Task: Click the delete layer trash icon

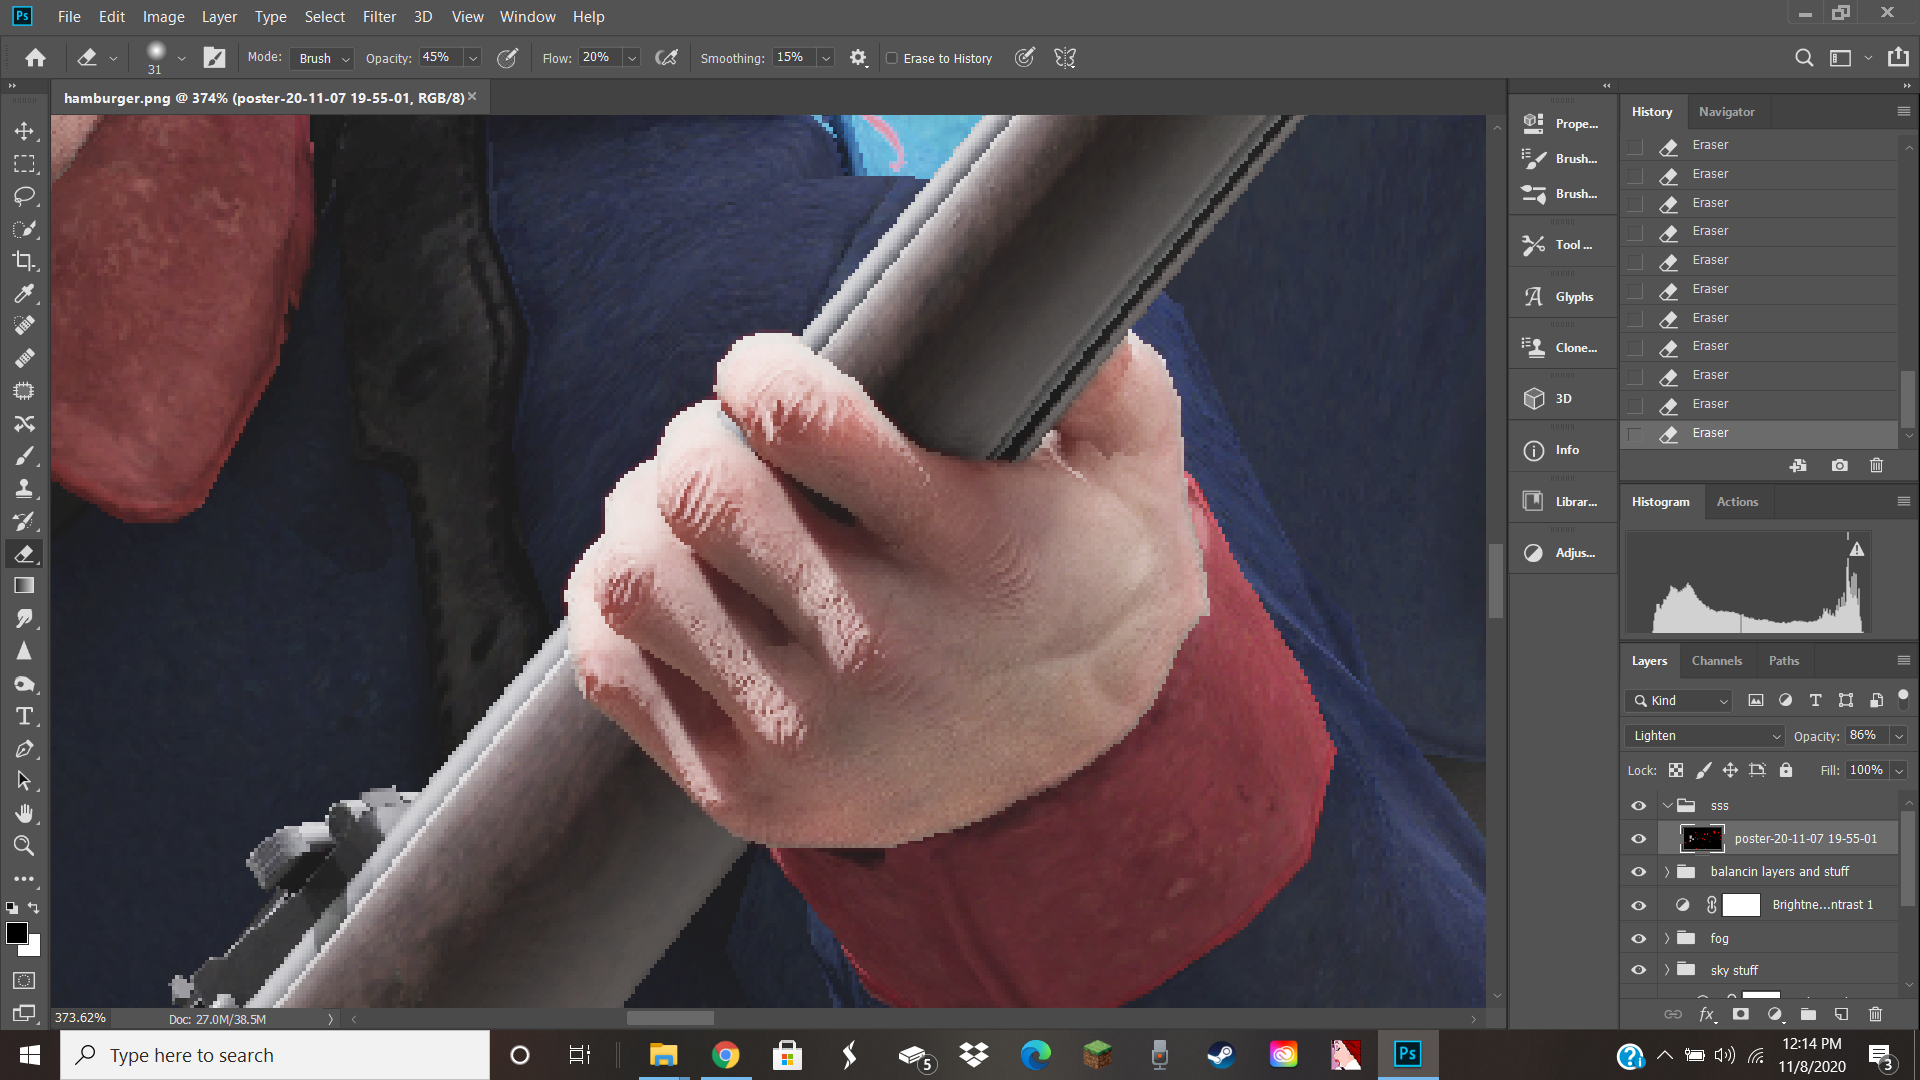Action: pos(1875,1014)
